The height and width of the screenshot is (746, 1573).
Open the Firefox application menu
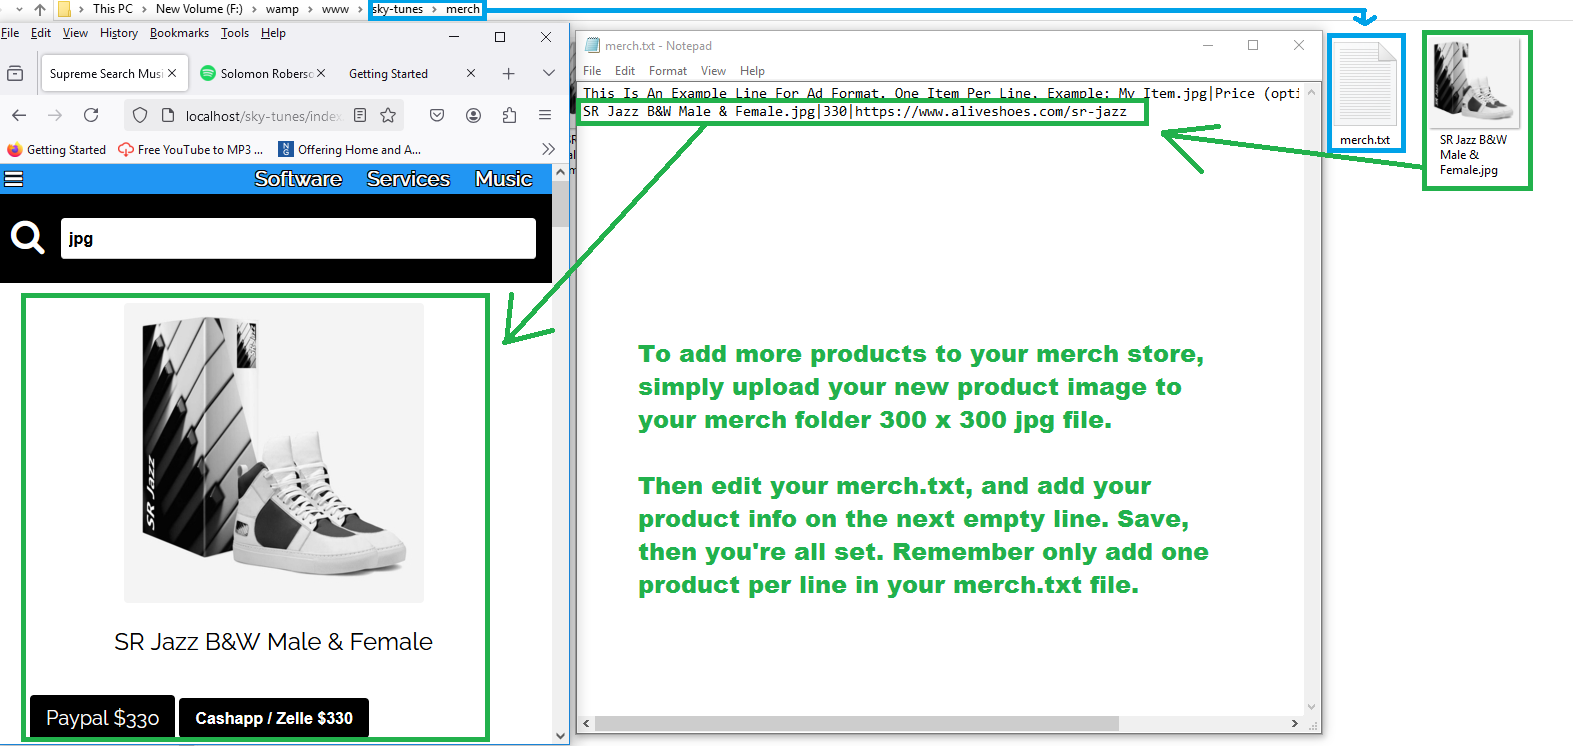pos(545,115)
